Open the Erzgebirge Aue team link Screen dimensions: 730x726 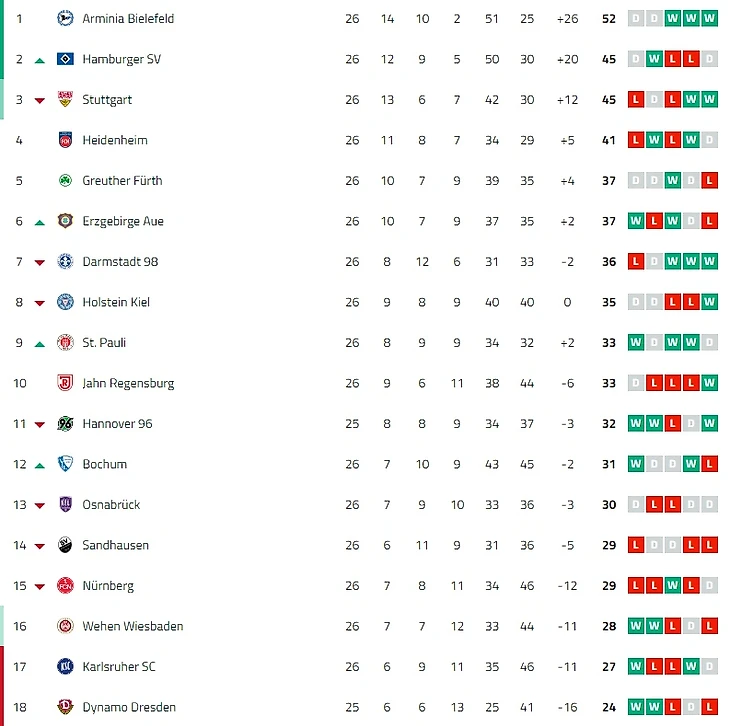[x=123, y=221]
